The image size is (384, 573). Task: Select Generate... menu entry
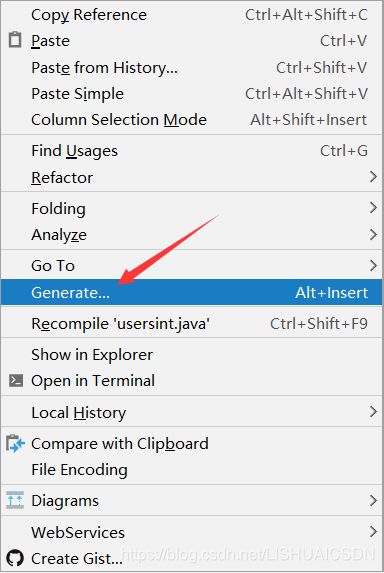click(191, 292)
